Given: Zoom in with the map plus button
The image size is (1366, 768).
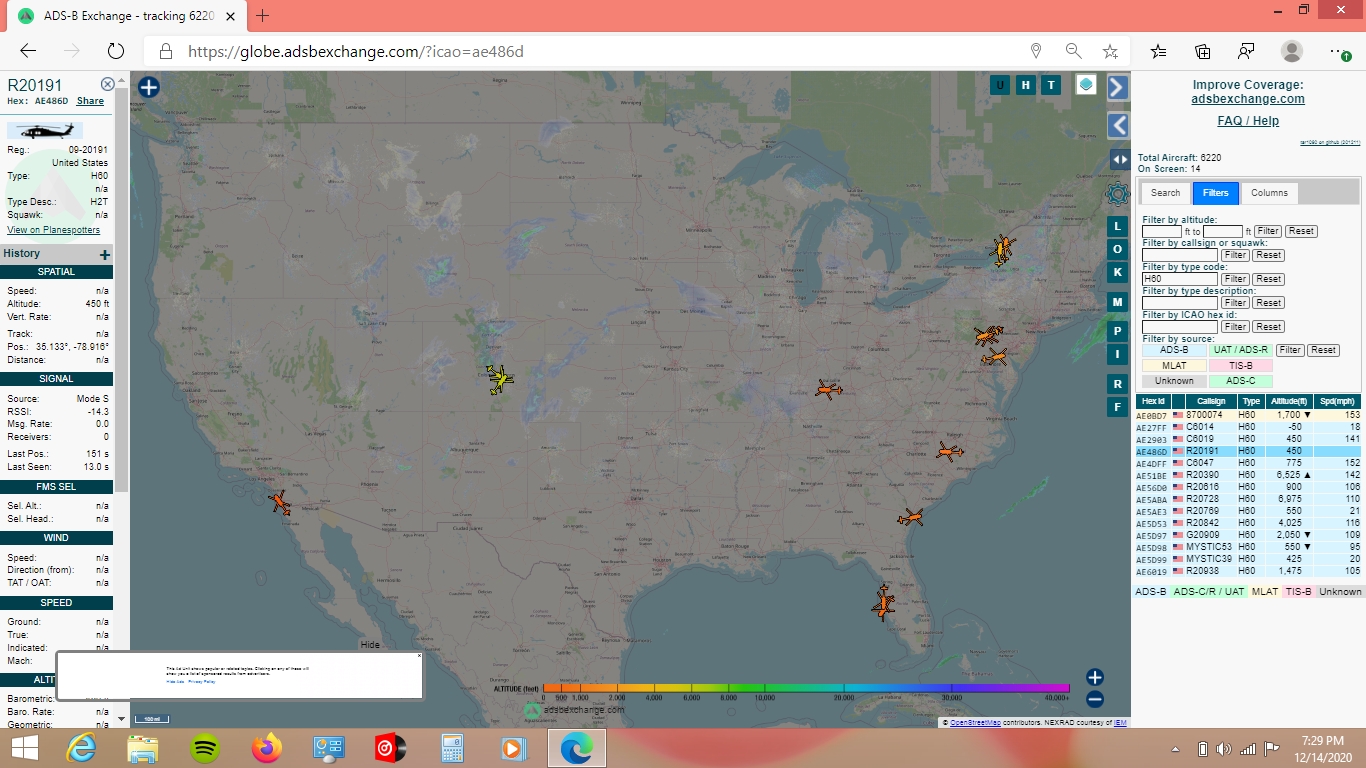Looking at the screenshot, I should click(1095, 678).
